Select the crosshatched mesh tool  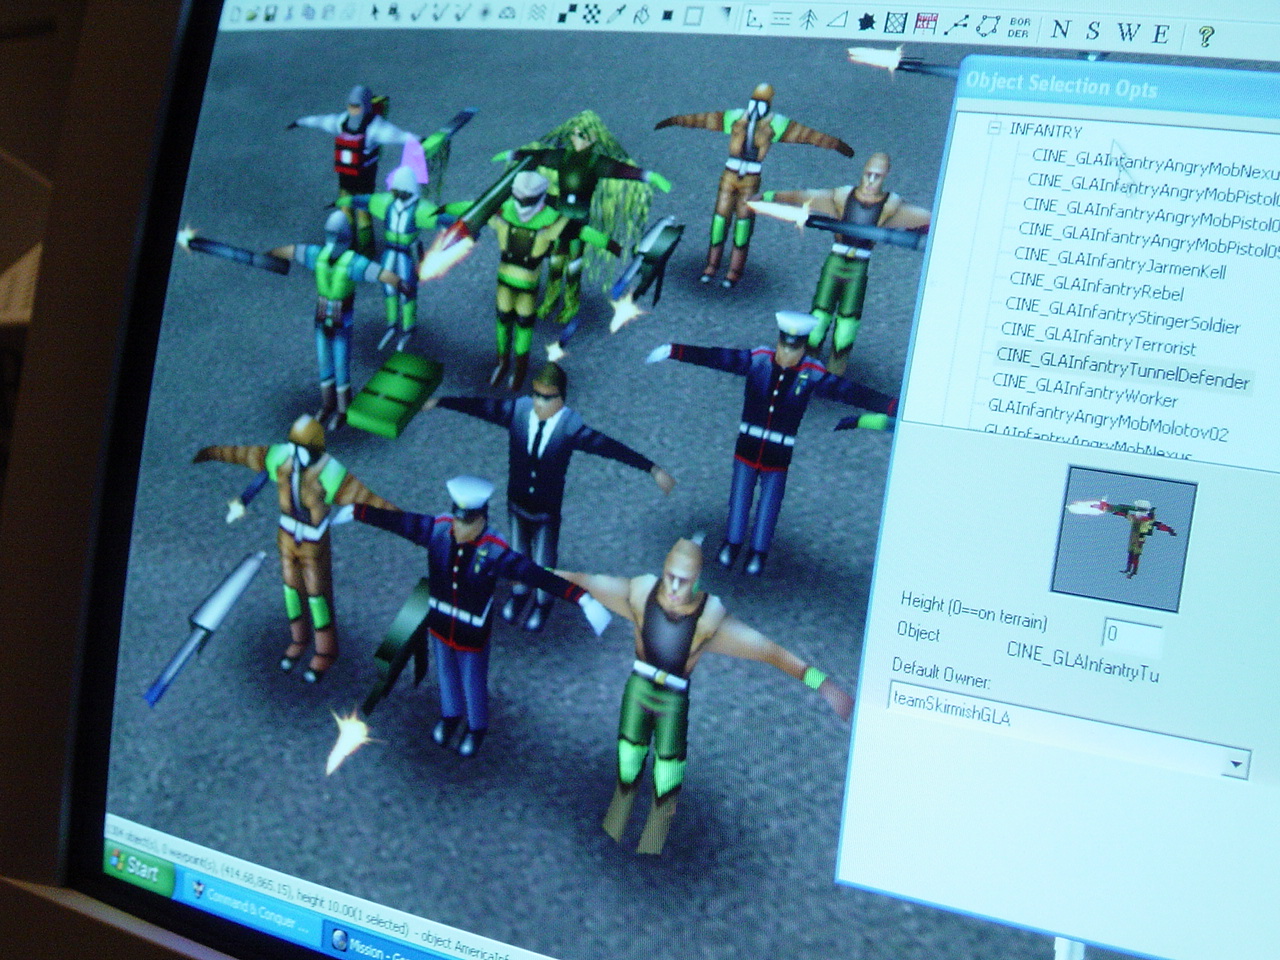896,23
